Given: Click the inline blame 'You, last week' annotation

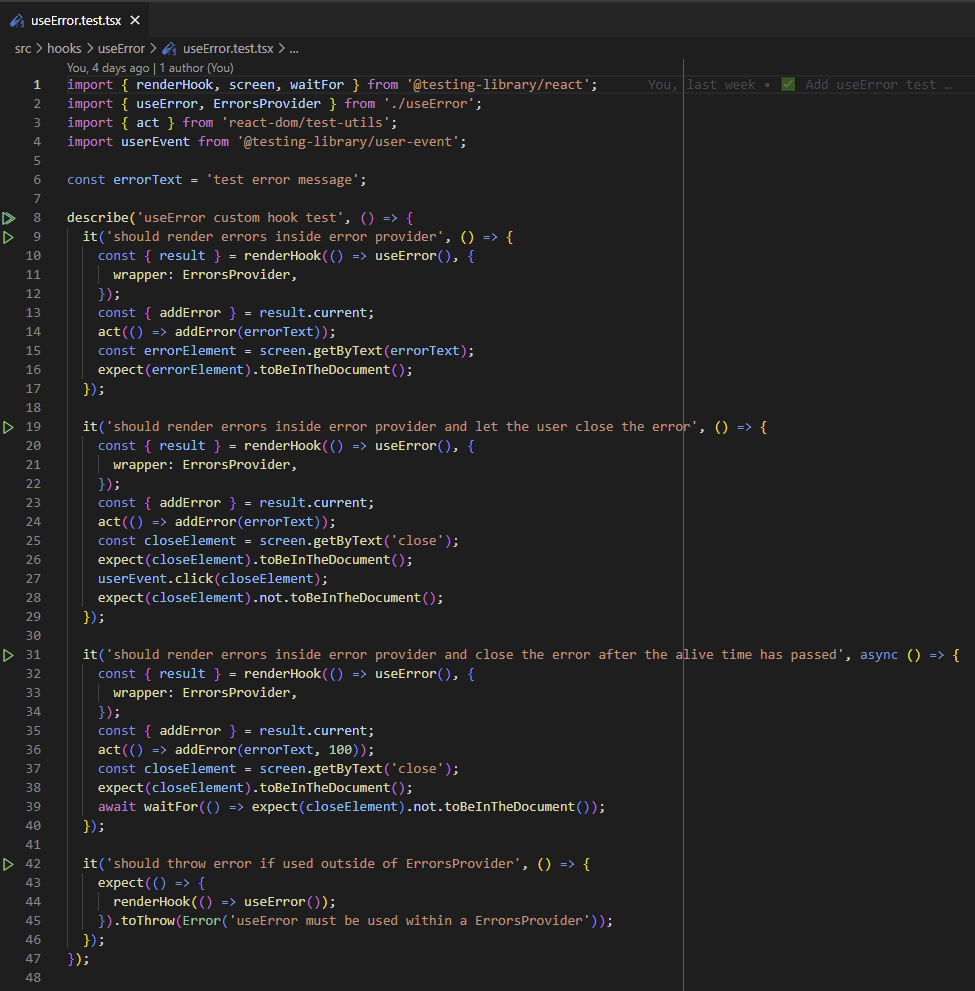Looking at the screenshot, I should (701, 85).
